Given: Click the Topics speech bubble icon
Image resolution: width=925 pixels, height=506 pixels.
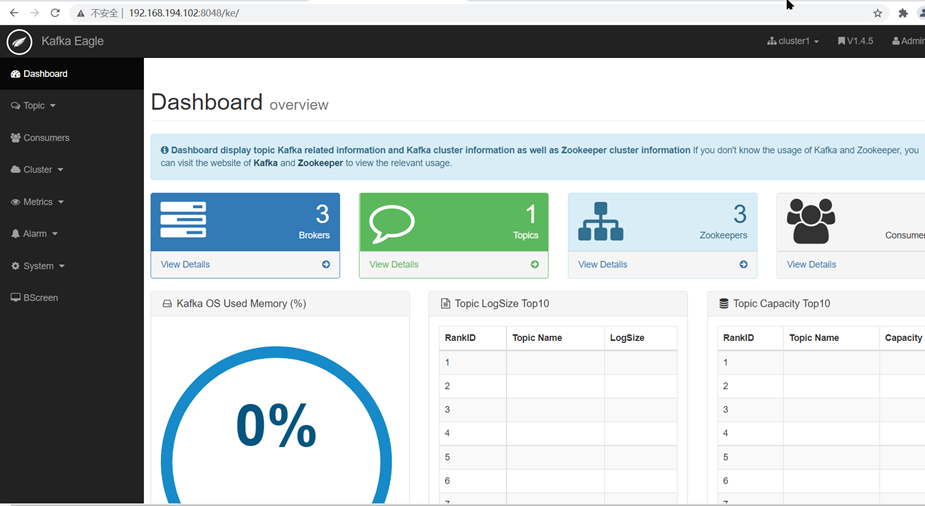Looking at the screenshot, I should point(392,224).
